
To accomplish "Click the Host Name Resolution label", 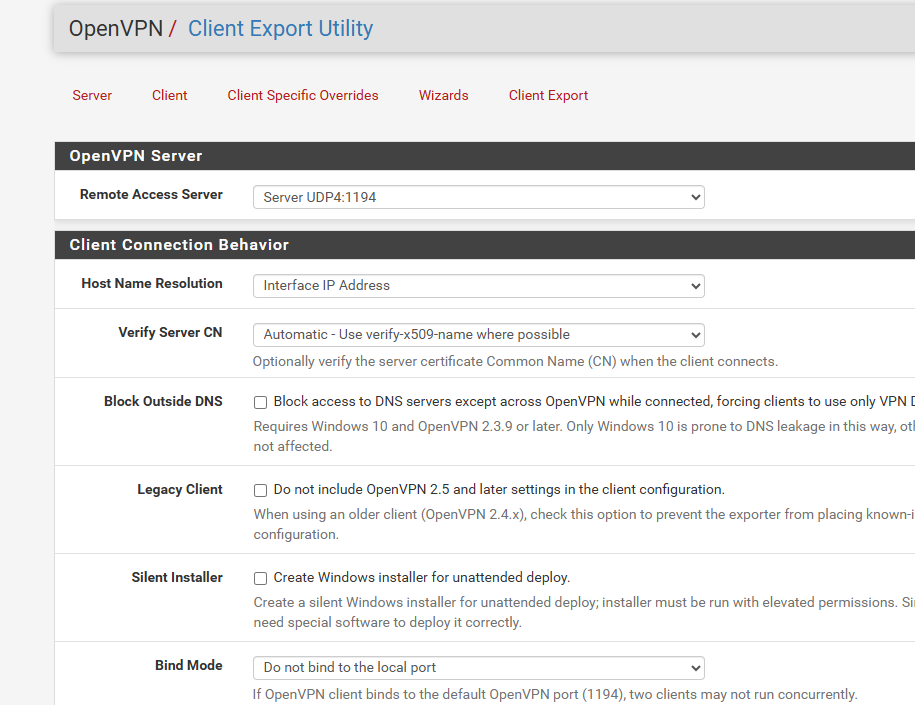I will (152, 283).
